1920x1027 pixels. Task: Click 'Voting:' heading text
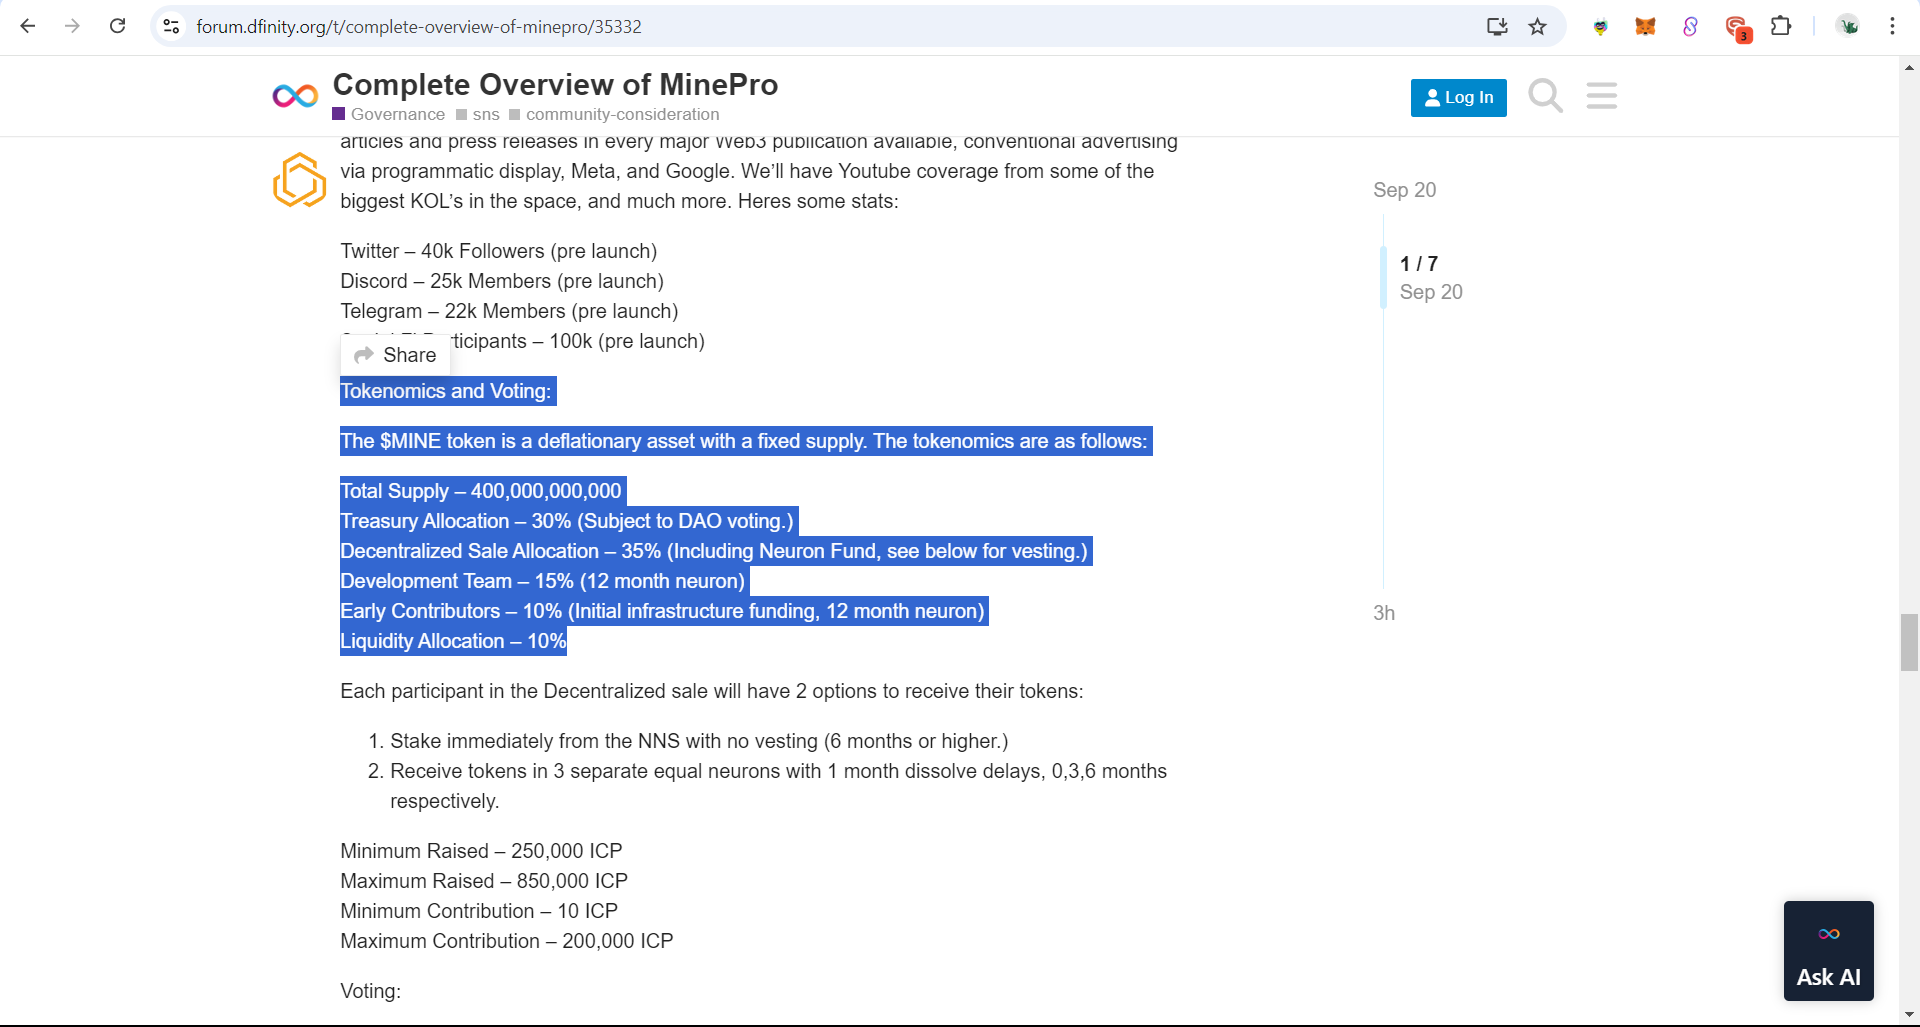[370, 991]
